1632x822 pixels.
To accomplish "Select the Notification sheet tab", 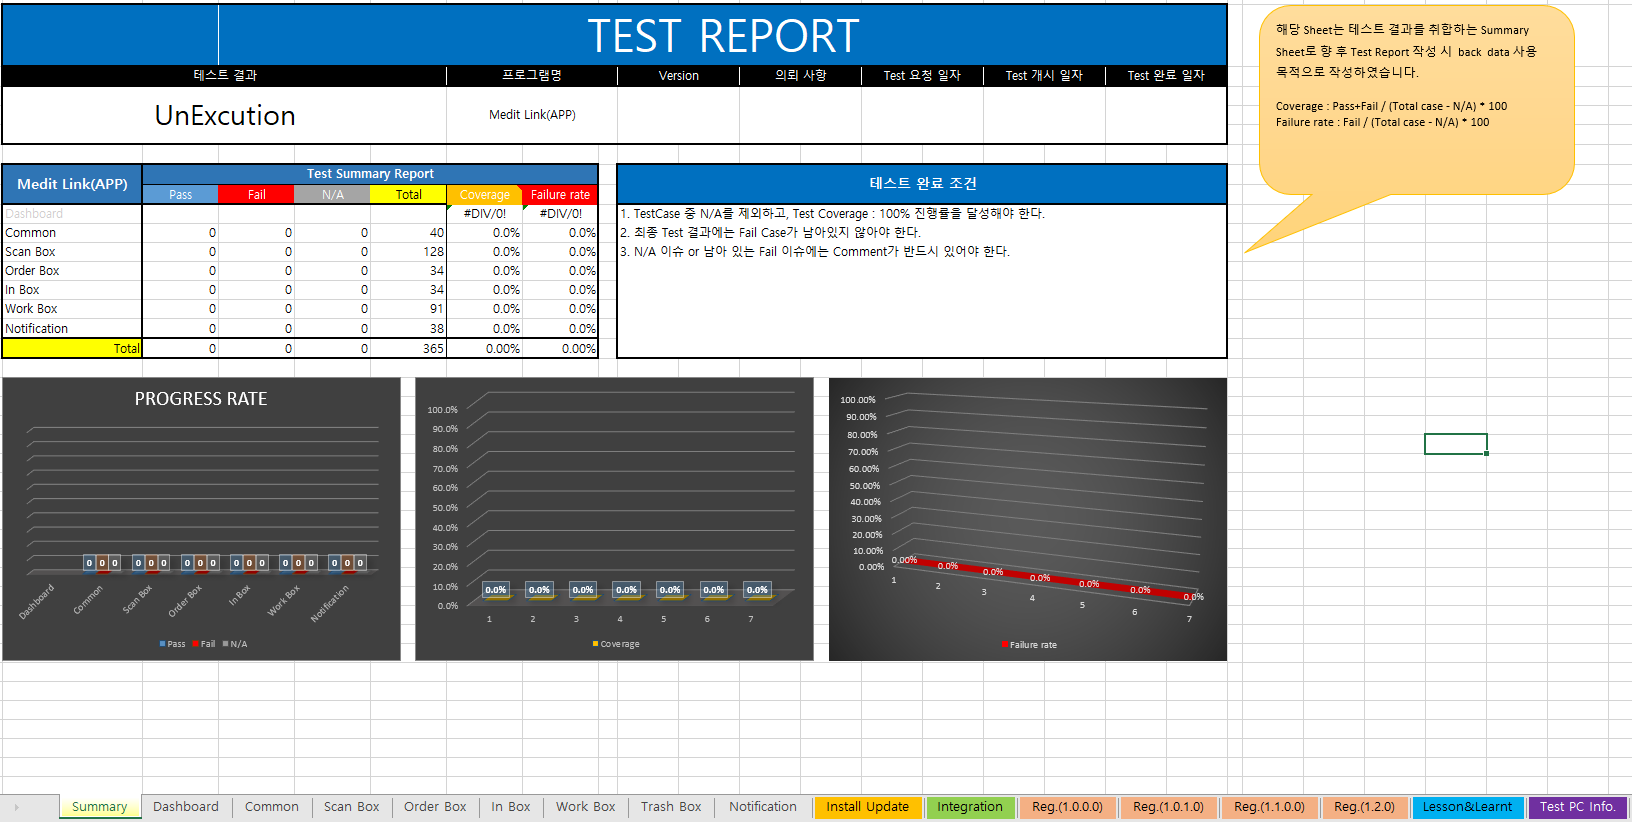I will tap(763, 807).
